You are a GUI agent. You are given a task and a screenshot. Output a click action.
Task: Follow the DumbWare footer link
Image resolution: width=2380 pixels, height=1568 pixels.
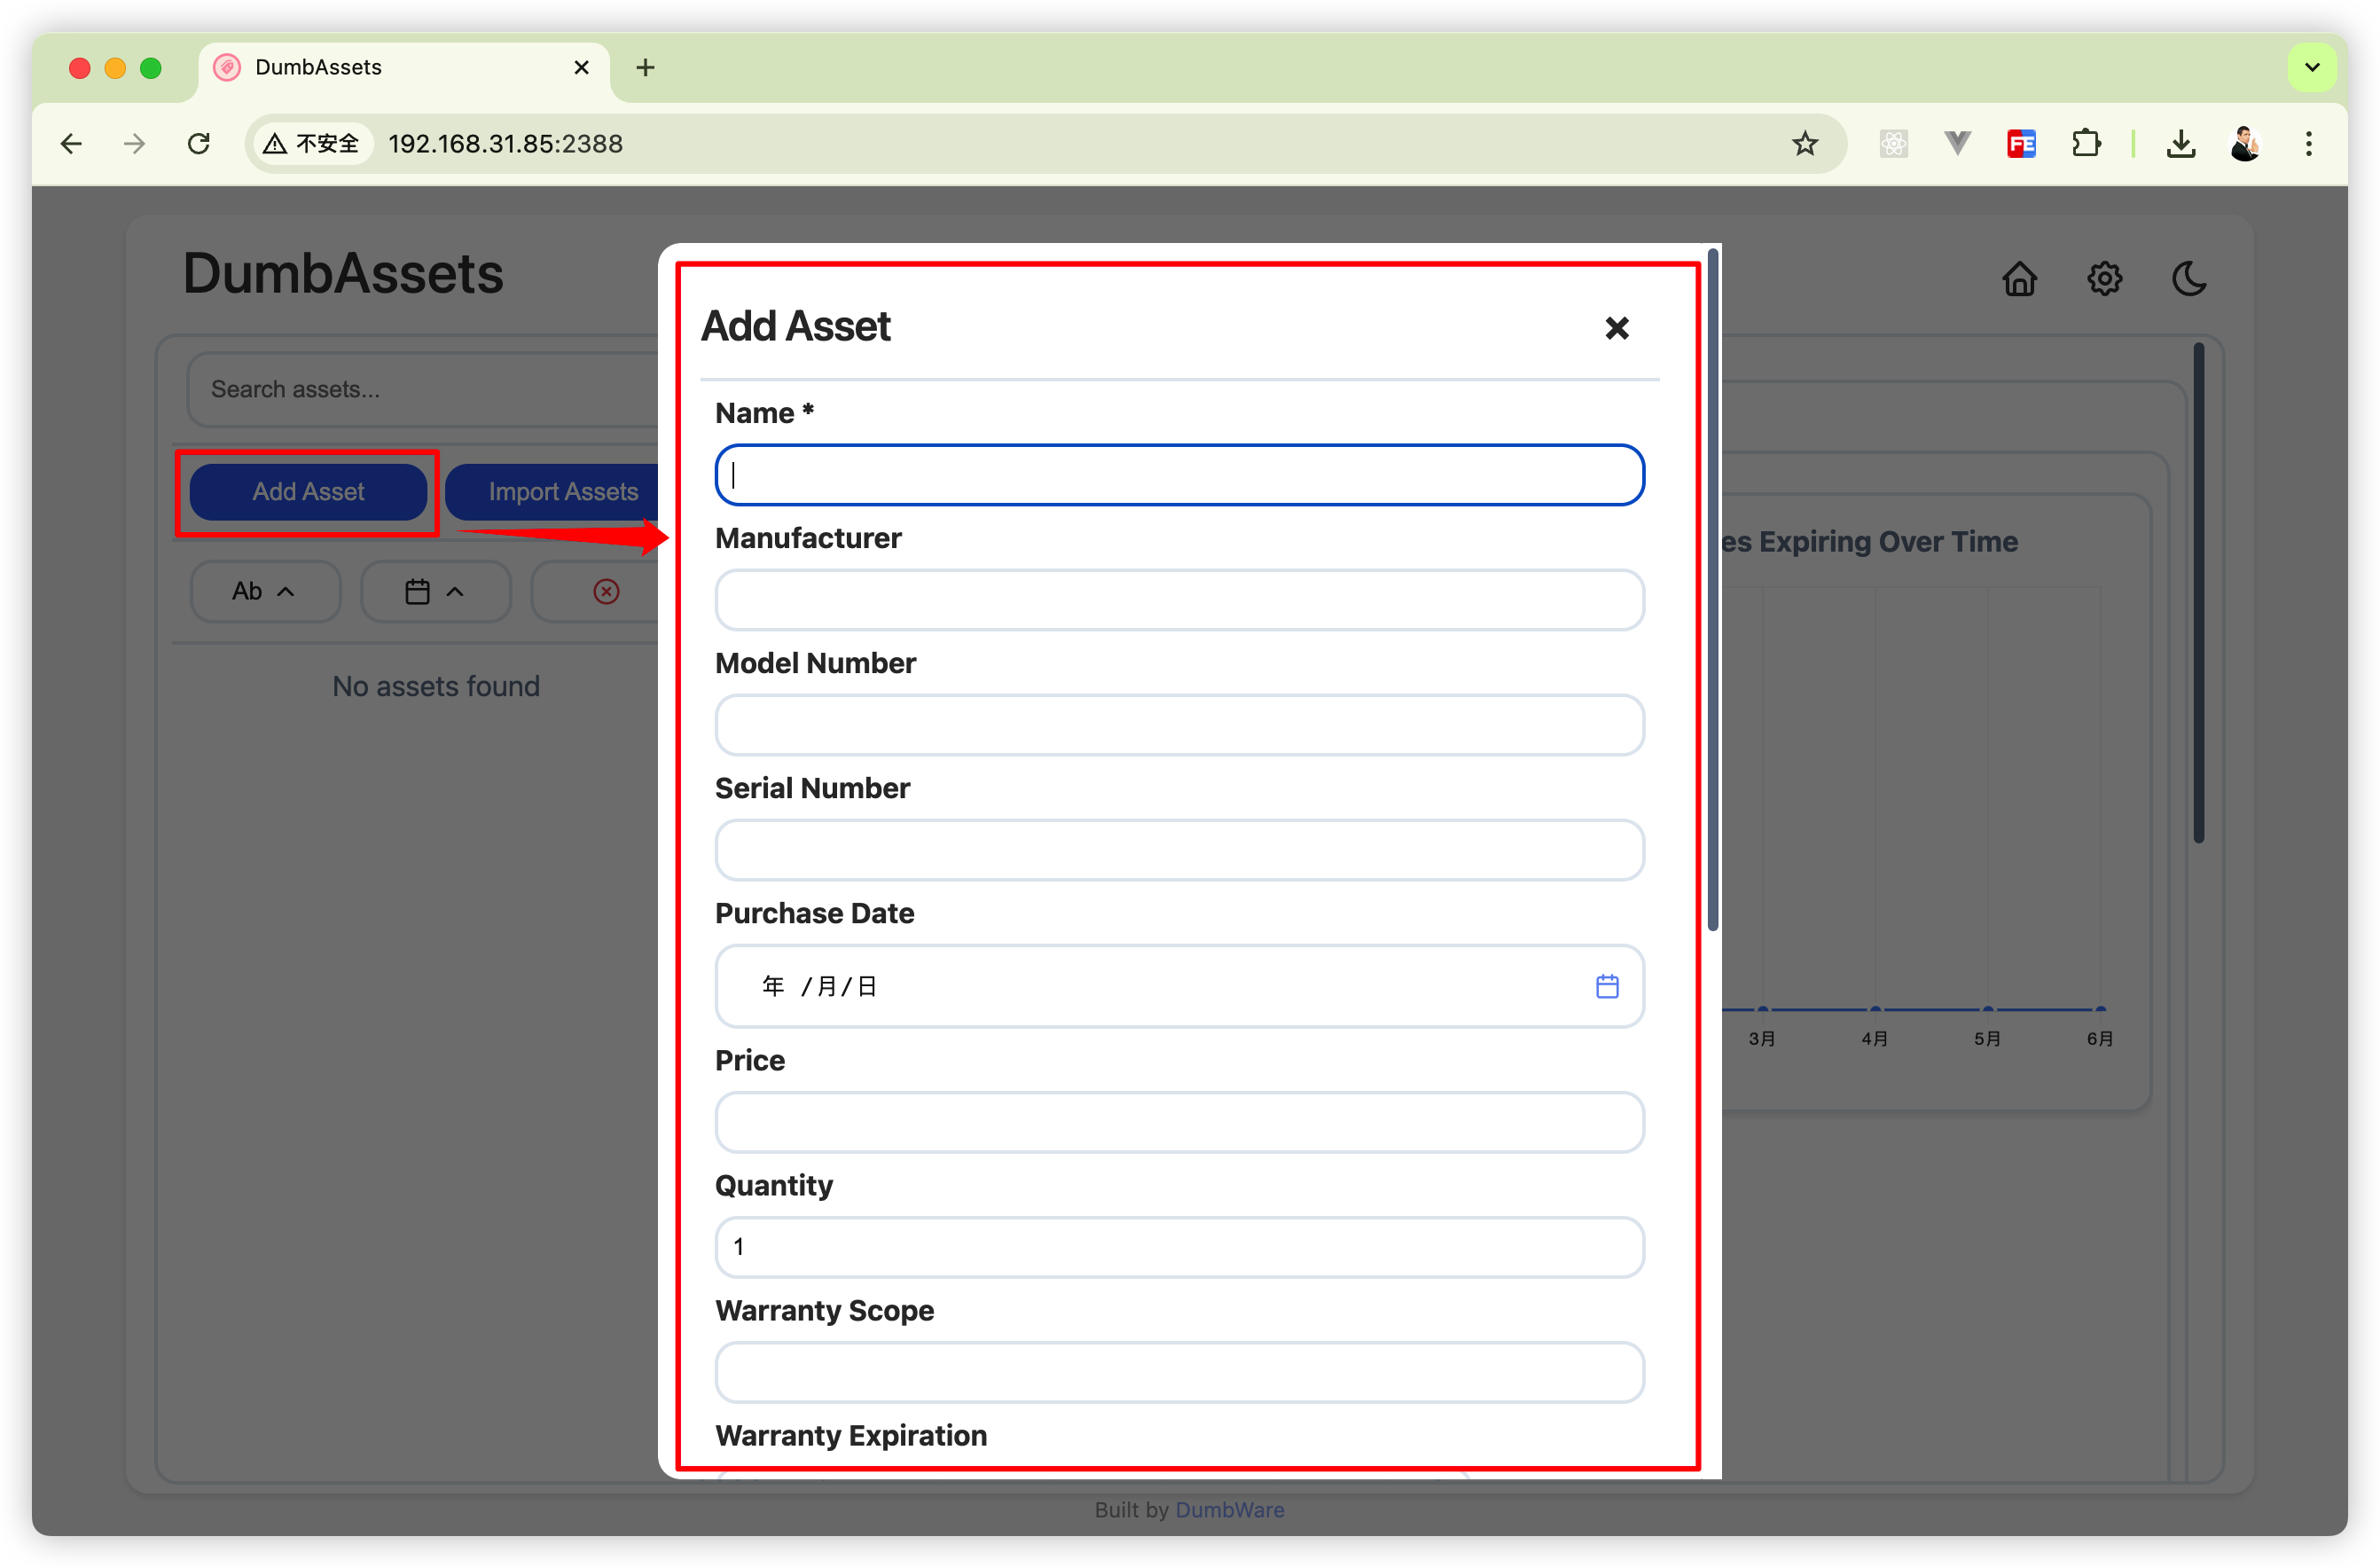click(x=1229, y=1509)
